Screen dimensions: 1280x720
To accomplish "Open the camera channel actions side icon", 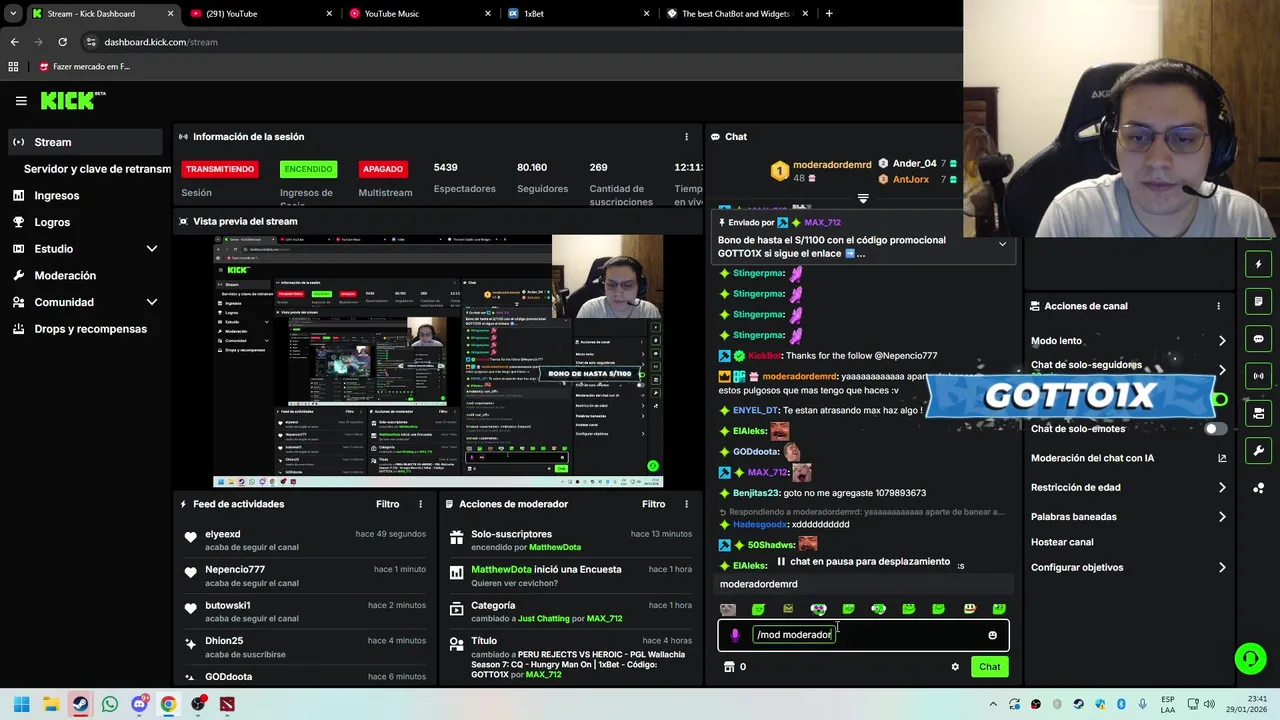I will tap(1259, 413).
